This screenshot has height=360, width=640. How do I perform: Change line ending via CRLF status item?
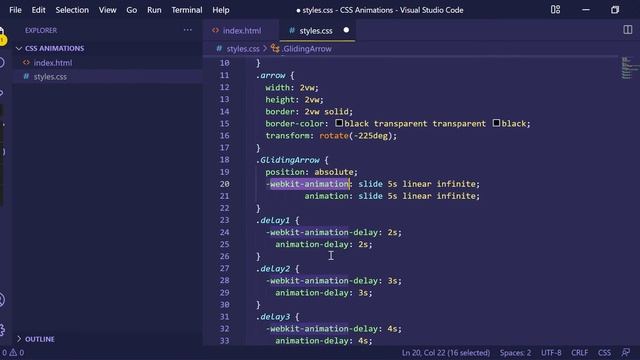[580, 353]
